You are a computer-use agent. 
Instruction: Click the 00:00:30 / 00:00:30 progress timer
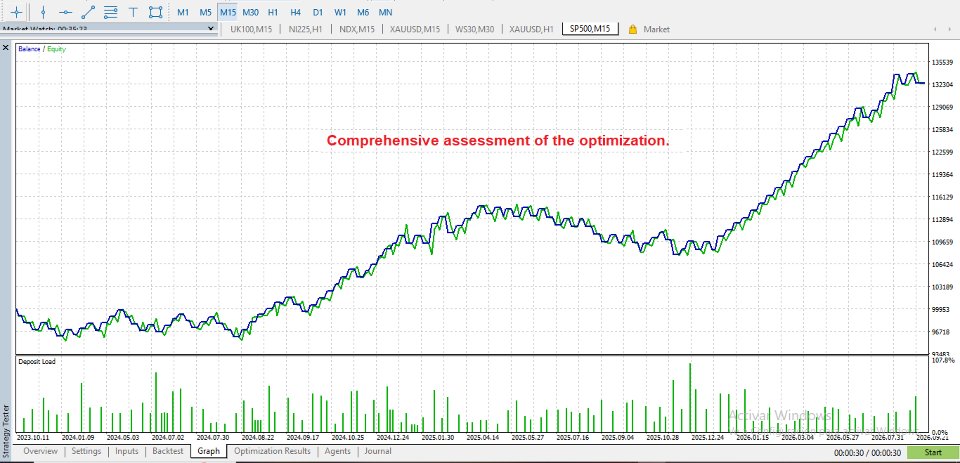point(866,453)
